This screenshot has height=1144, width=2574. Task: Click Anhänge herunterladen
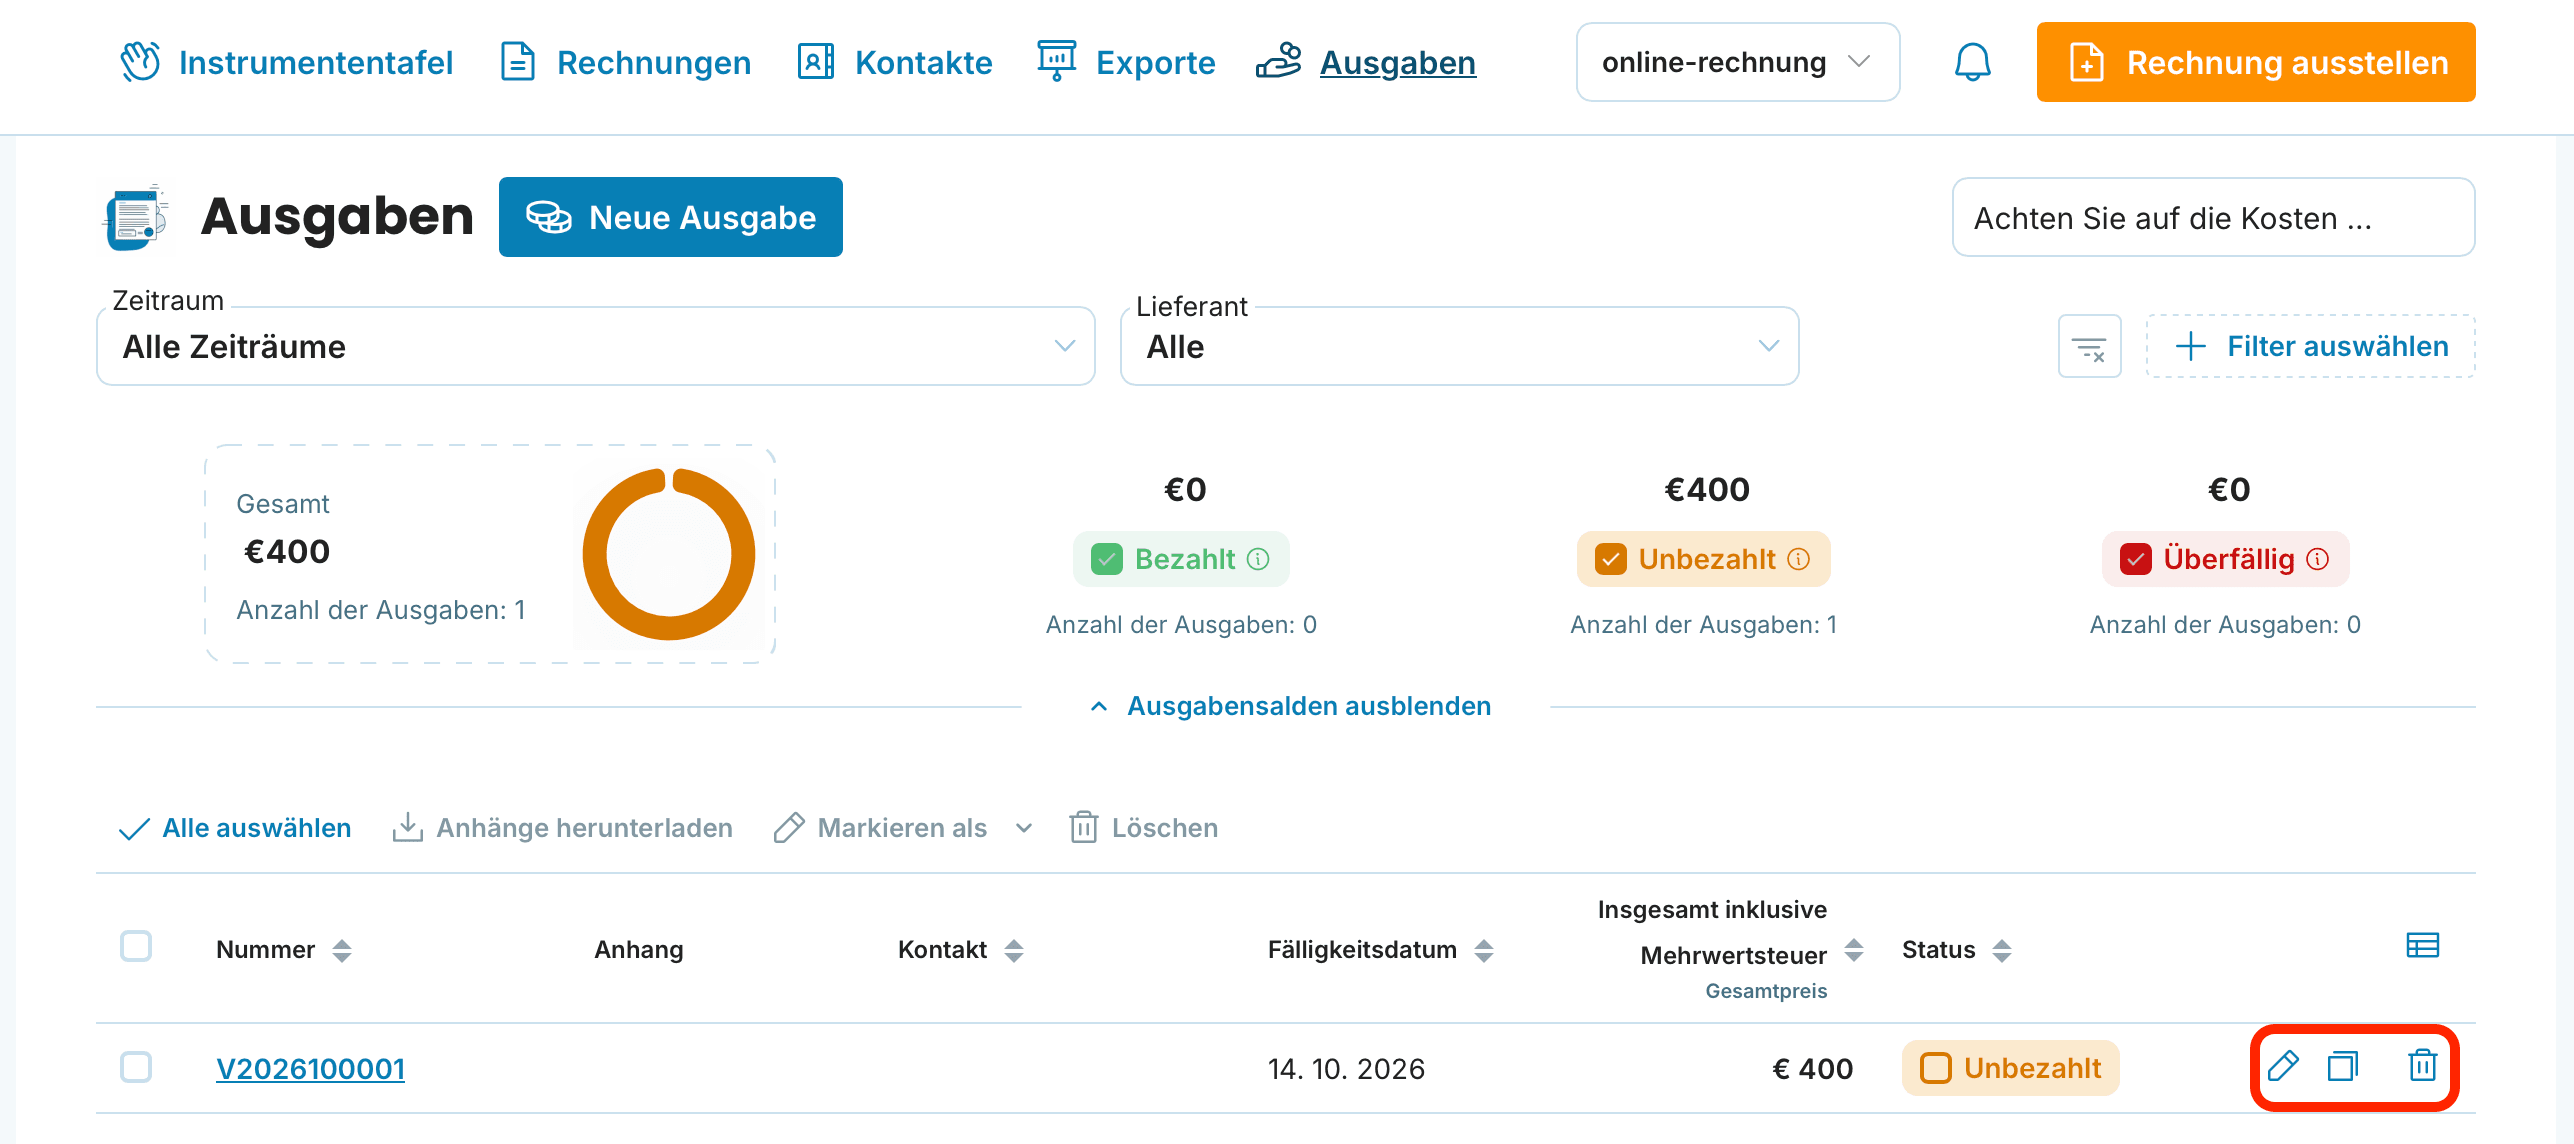562,828
